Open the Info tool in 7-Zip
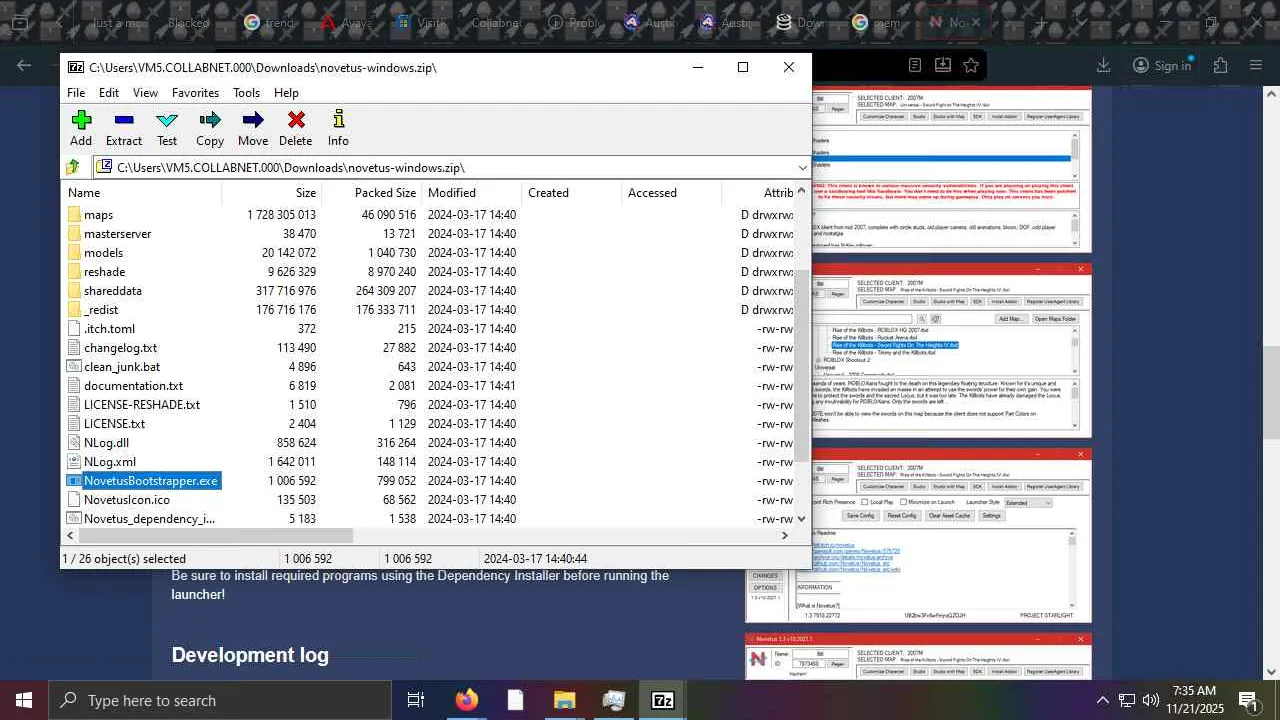The height and width of the screenshot is (720, 1280). [x=338, y=128]
